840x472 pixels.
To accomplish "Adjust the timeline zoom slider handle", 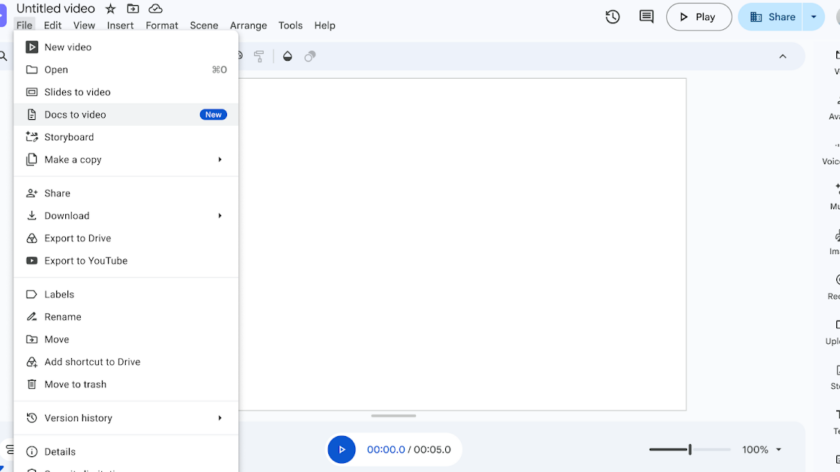I will 690,449.
